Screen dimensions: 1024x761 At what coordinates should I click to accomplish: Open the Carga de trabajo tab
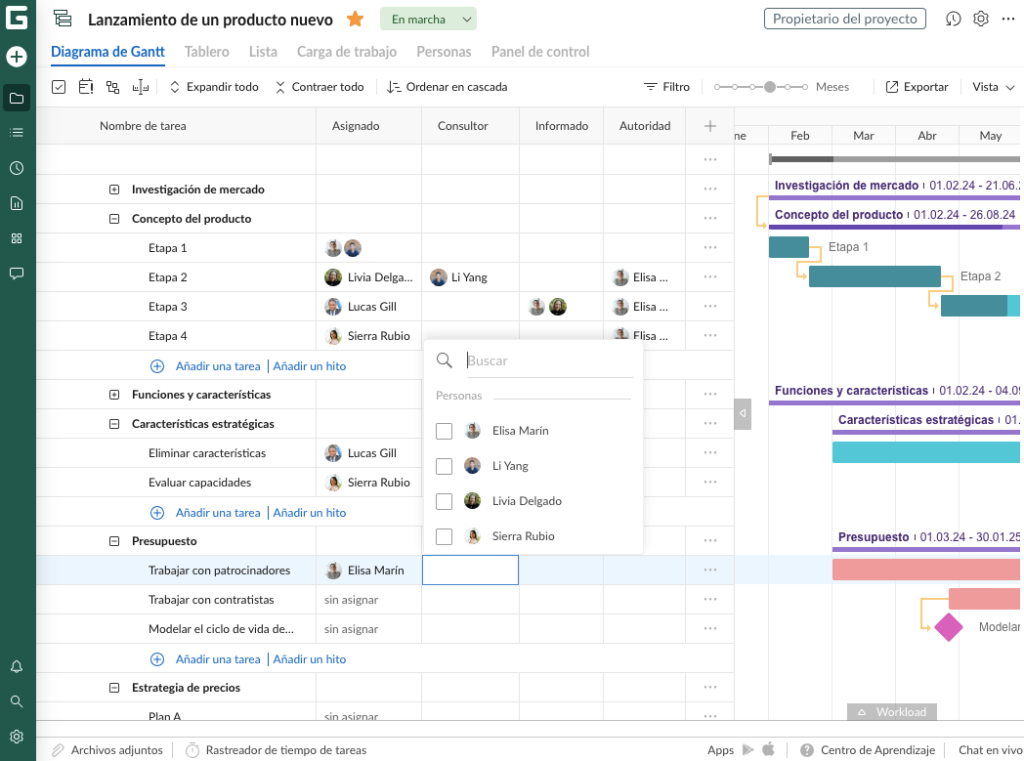point(347,52)
